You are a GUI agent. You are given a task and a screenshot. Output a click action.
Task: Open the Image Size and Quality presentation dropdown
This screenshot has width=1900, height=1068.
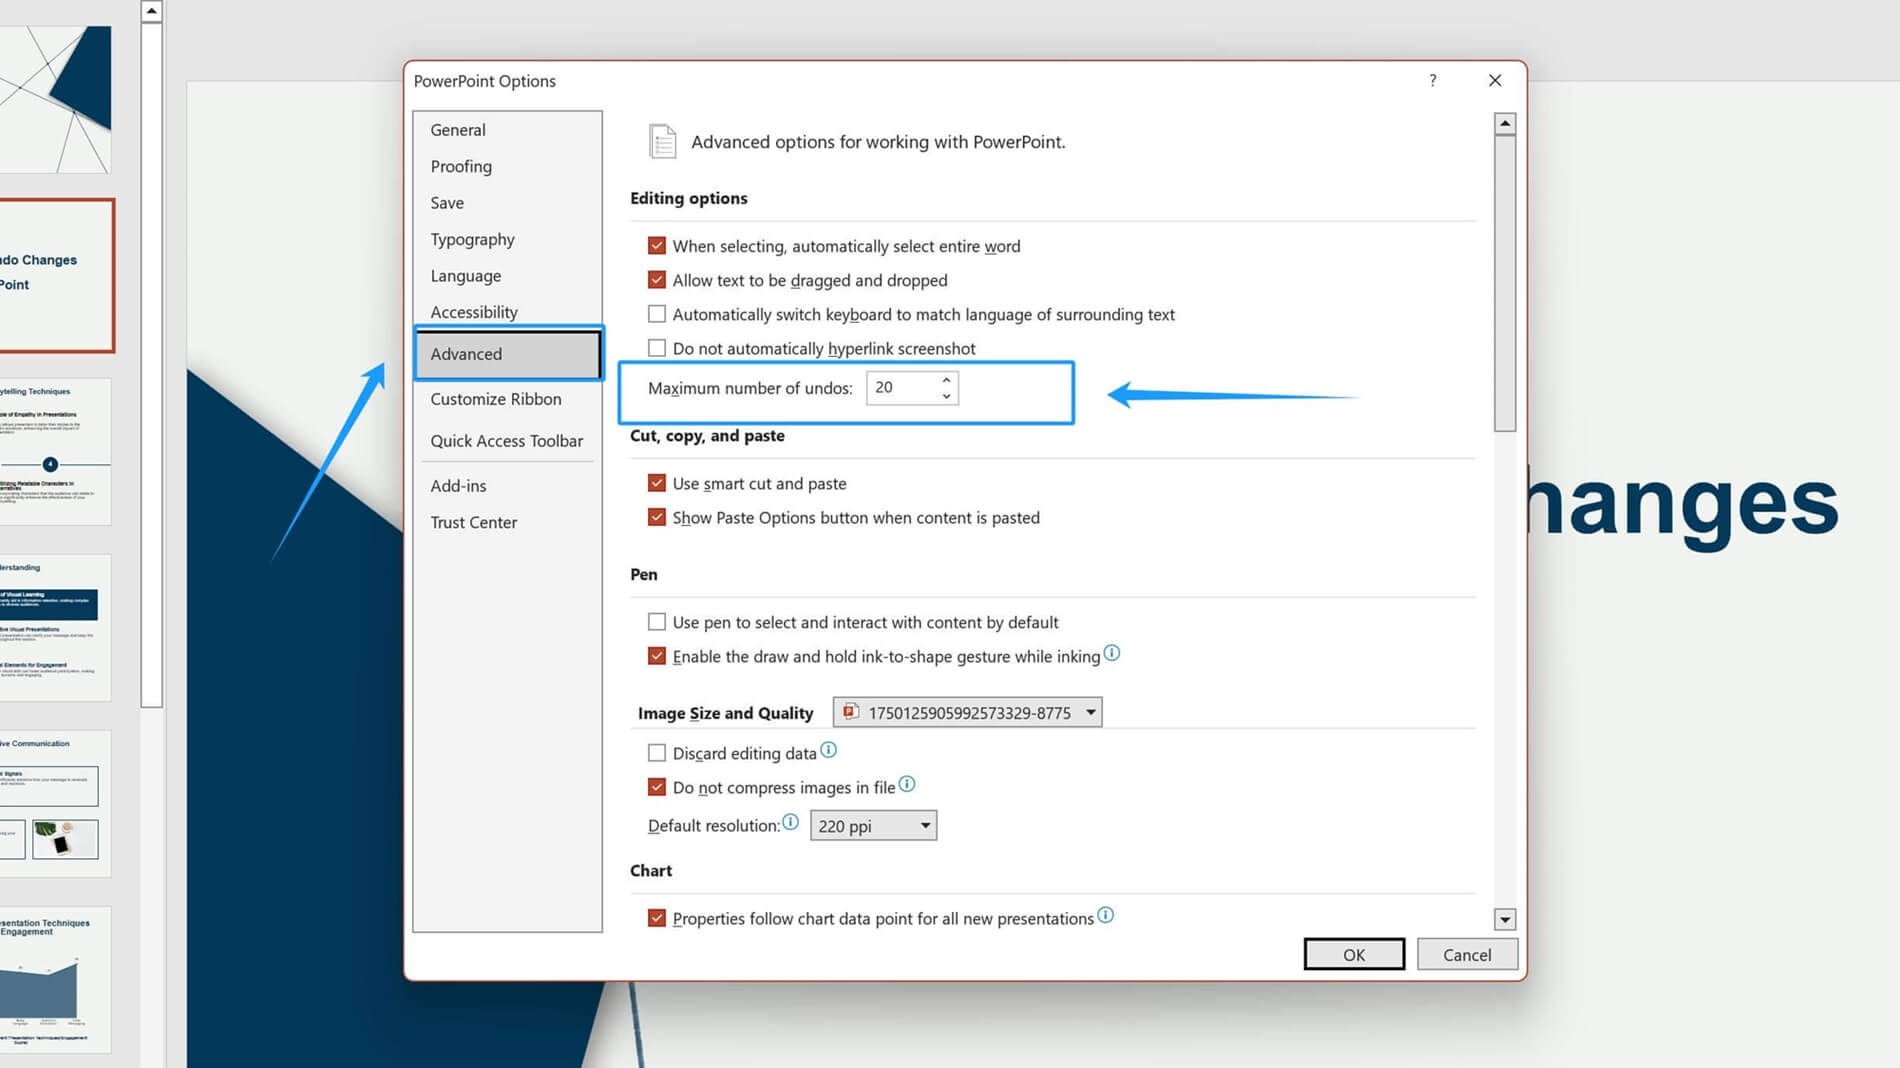click(1090, 711)
